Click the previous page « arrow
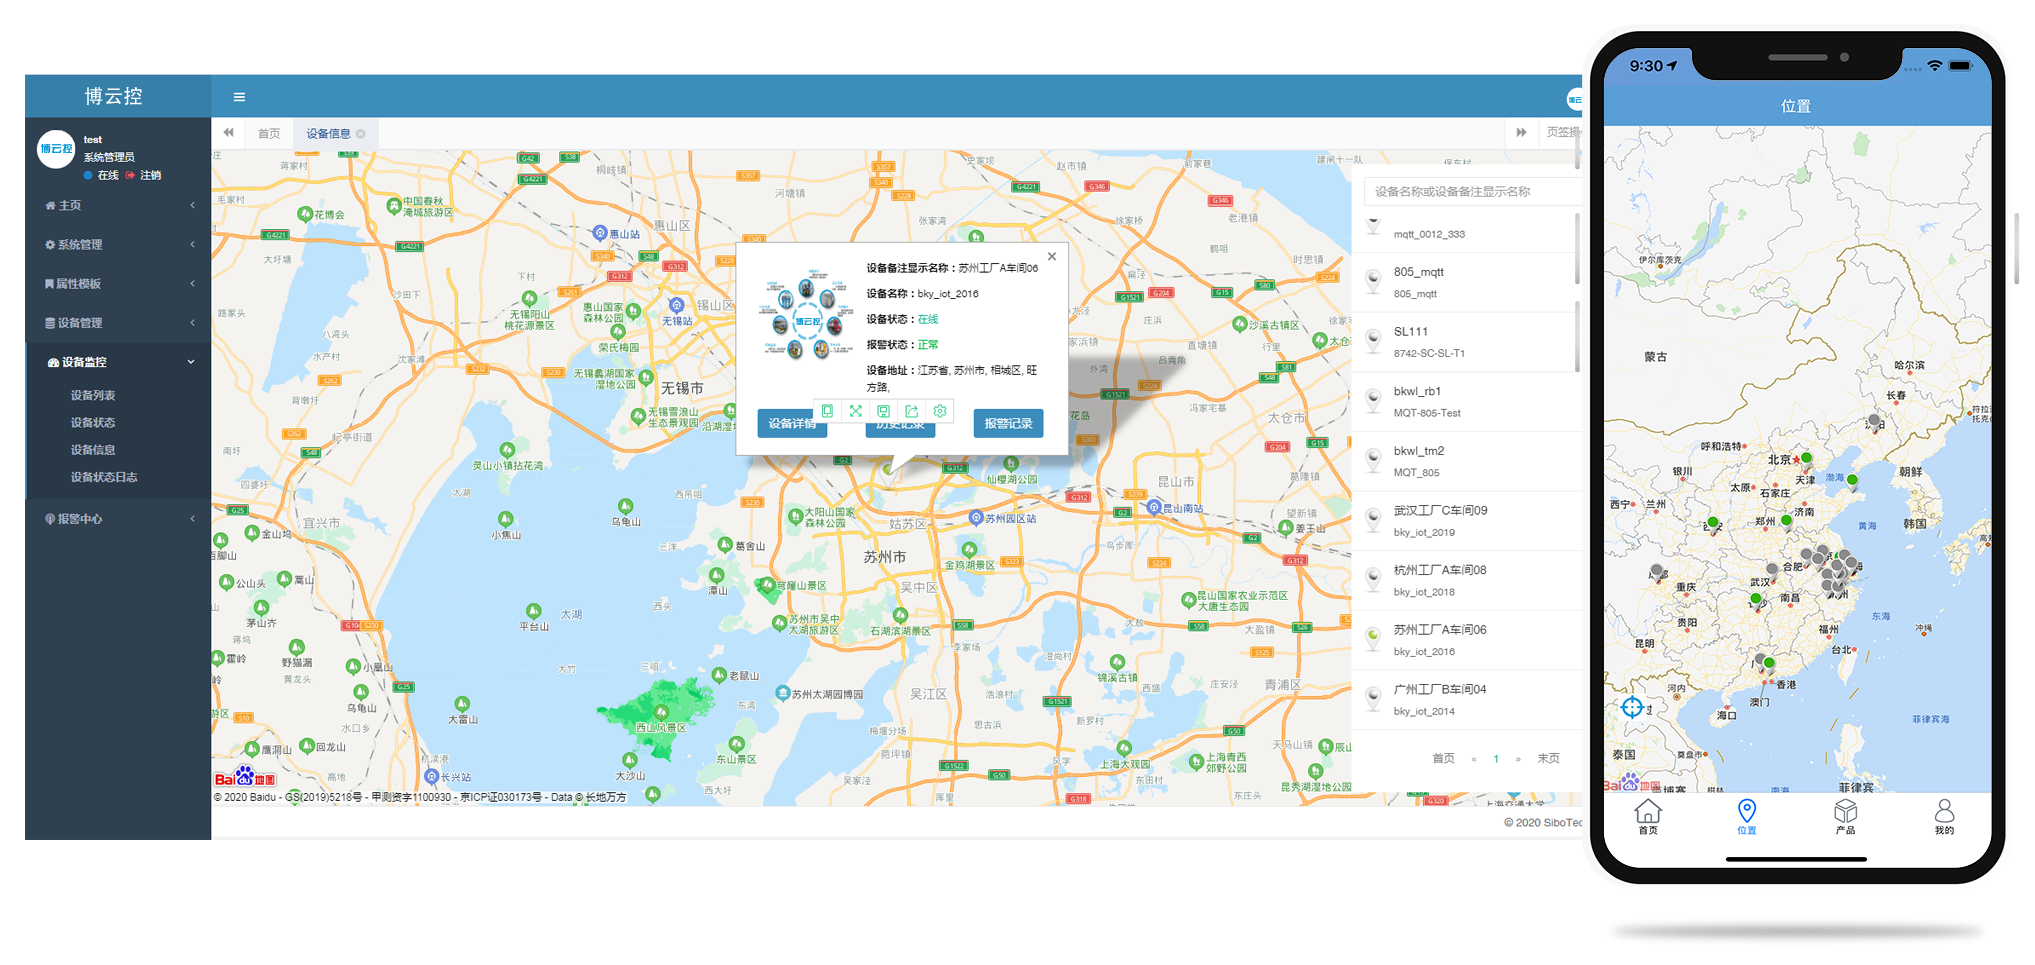The image size is (2035, 965). [1474, 759]
